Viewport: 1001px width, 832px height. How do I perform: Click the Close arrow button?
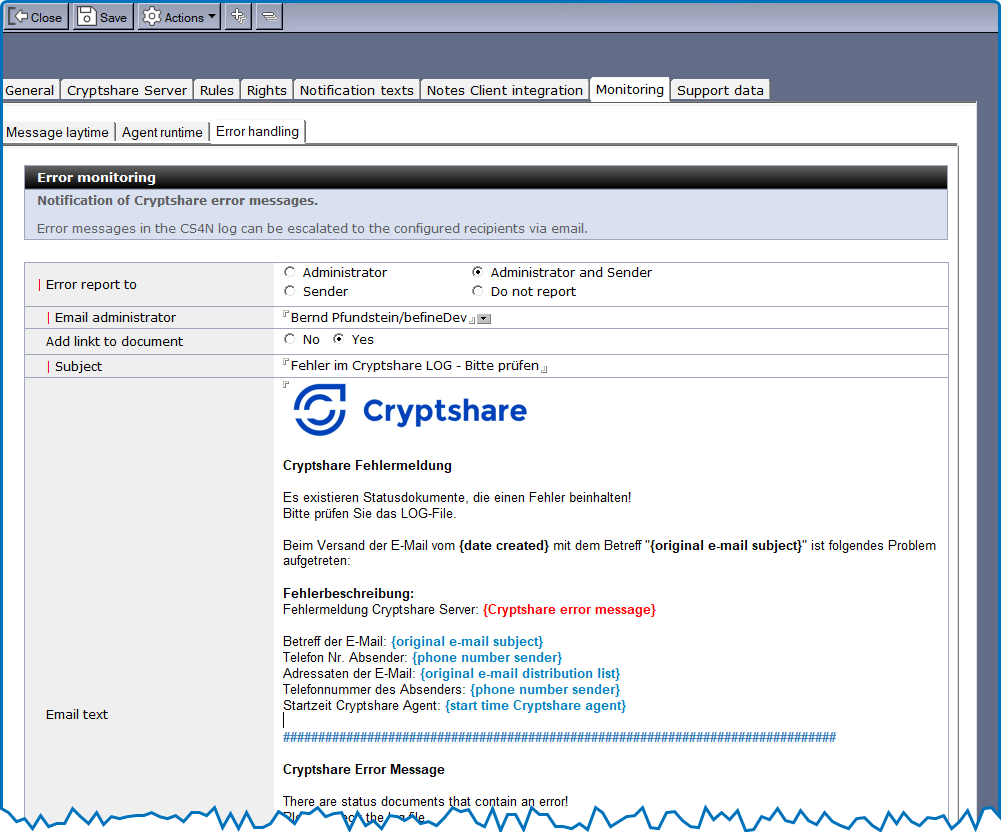pos(36,17)
